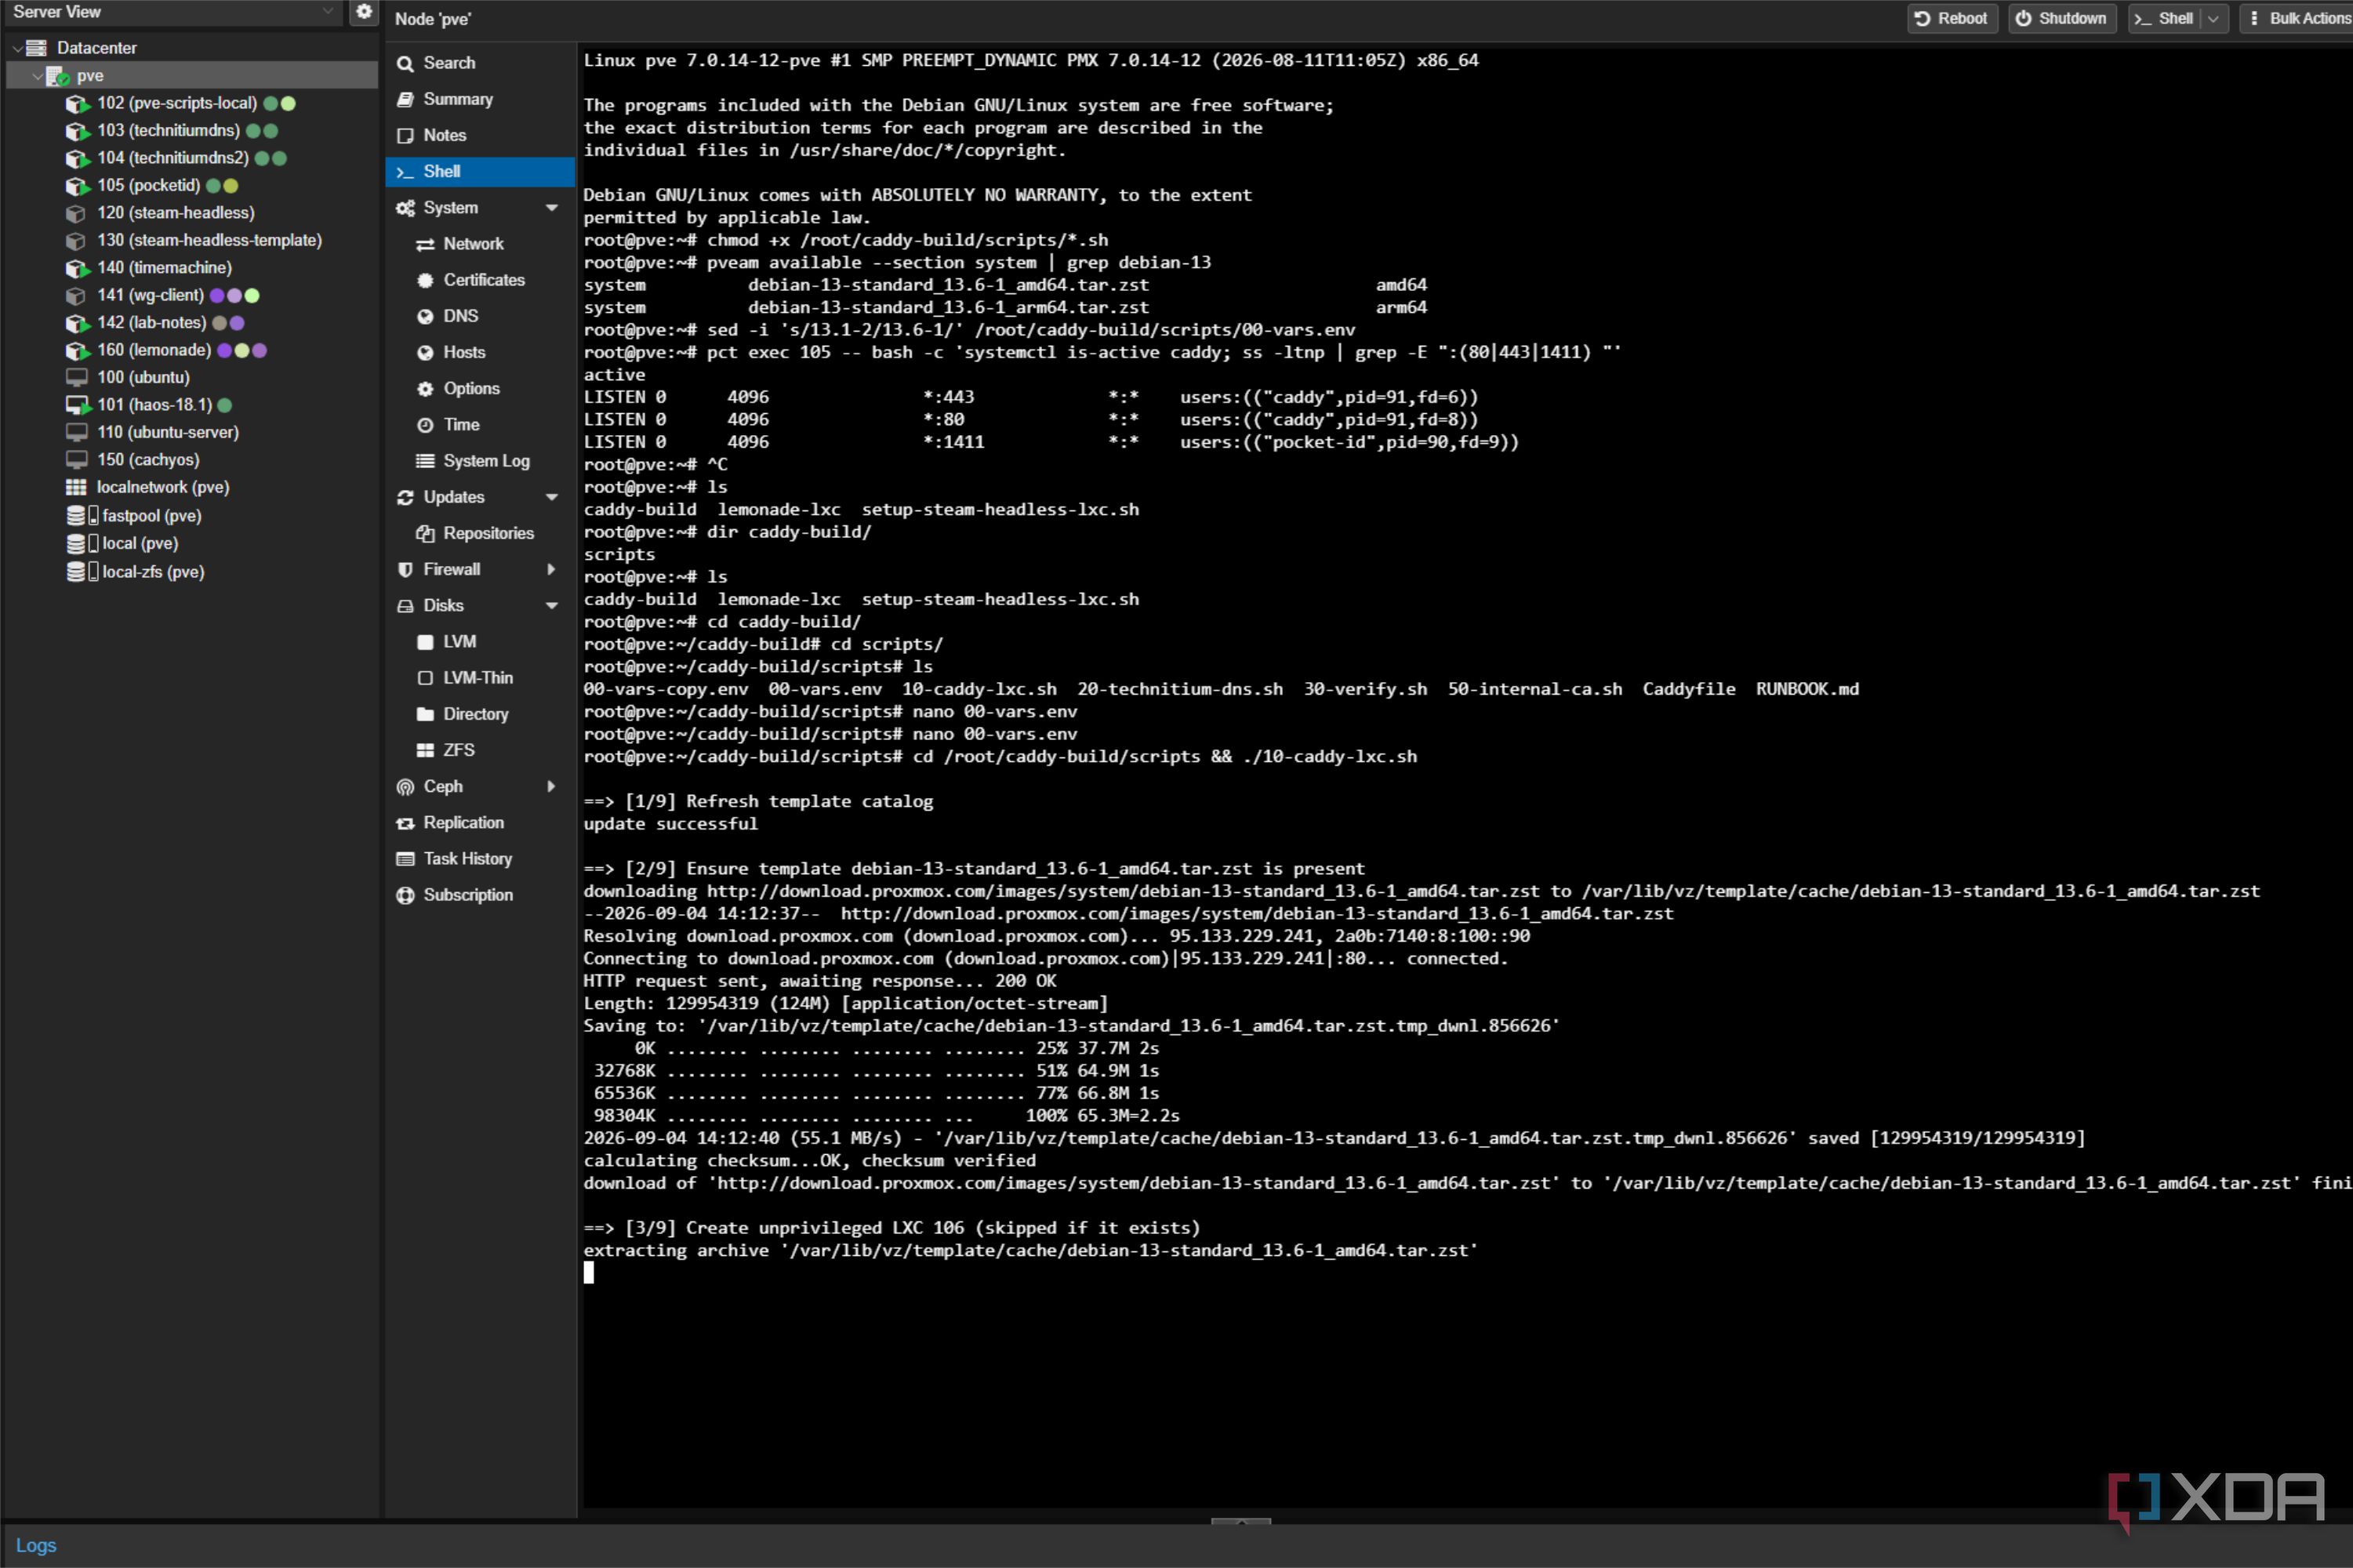This screenshot has width=2353, height=1568.
Task: Click the Updates refresh icon
Action: click(405, 497)
